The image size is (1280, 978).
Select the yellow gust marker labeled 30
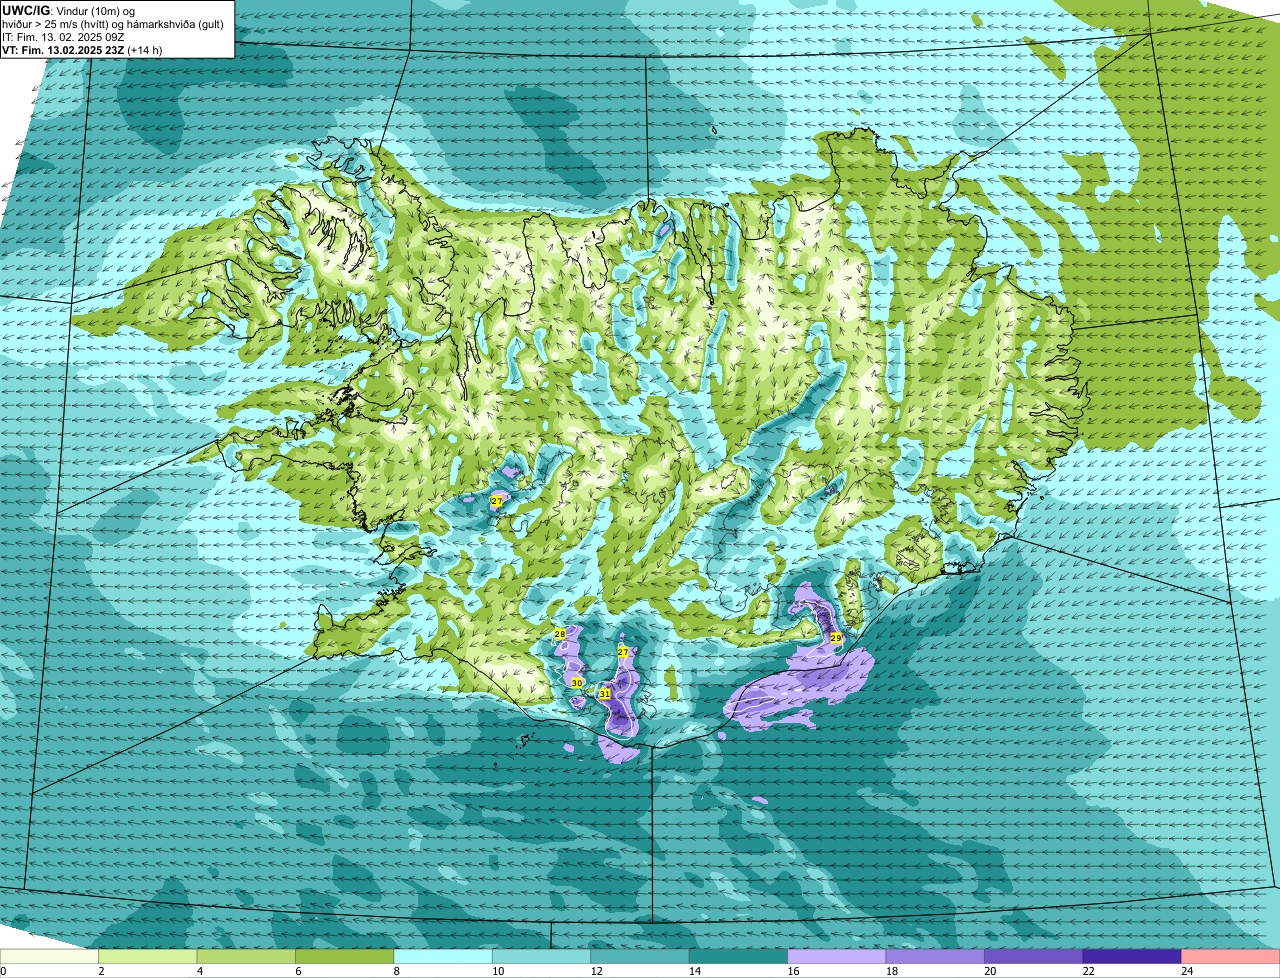[x=577, y=683]
